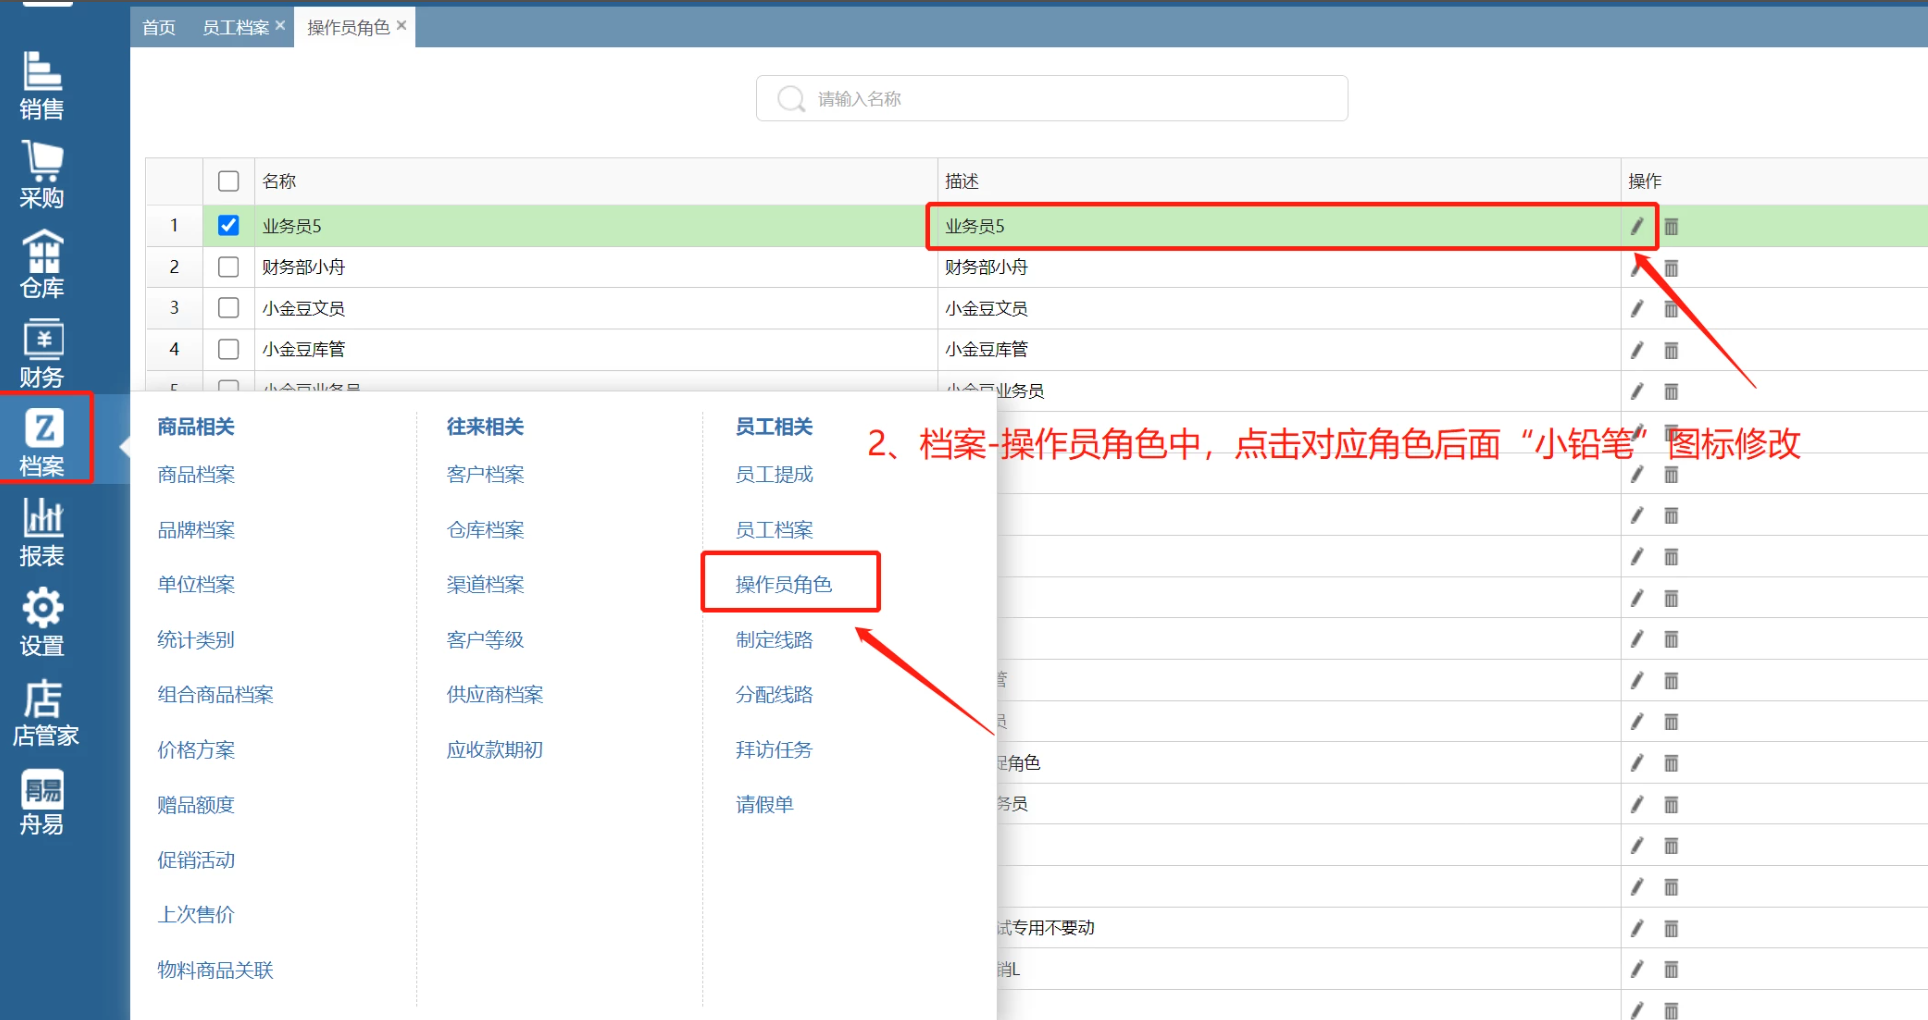Open 商品档案 from the menu
This screenshot has height=1020, width=1928.
click(x=196, y=474)
